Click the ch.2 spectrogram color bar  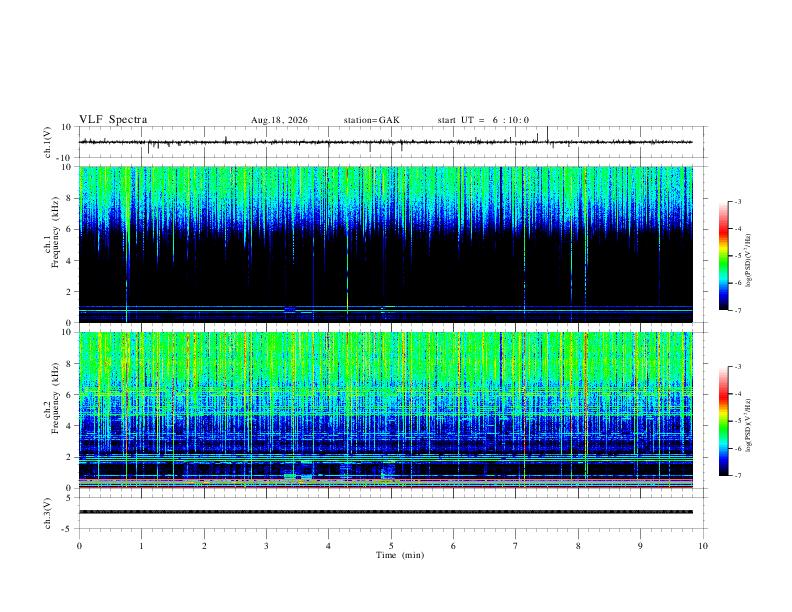[x=723, y=421]
